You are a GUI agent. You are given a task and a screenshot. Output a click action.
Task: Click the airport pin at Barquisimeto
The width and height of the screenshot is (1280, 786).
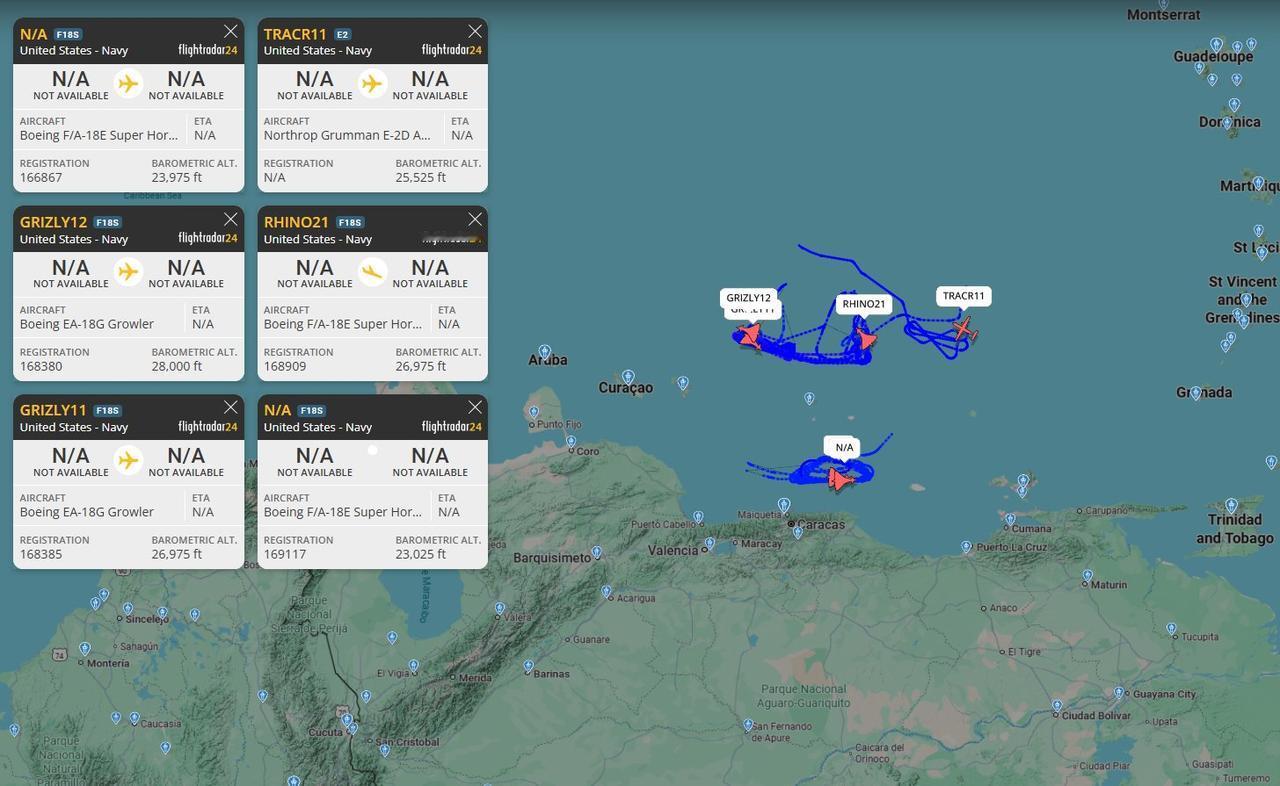point(597,552)
